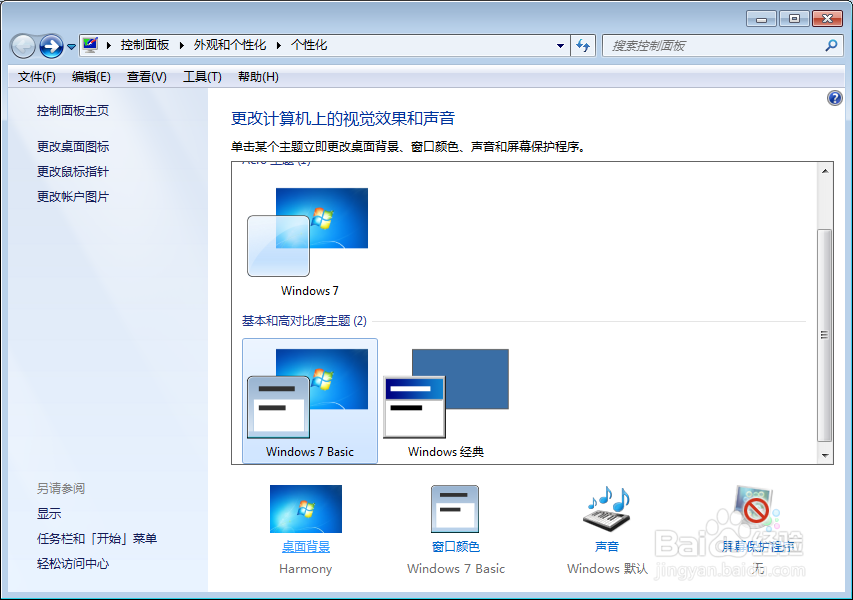Open the 文件(F) menu
The image size is (853, 600).
point(37,77)
